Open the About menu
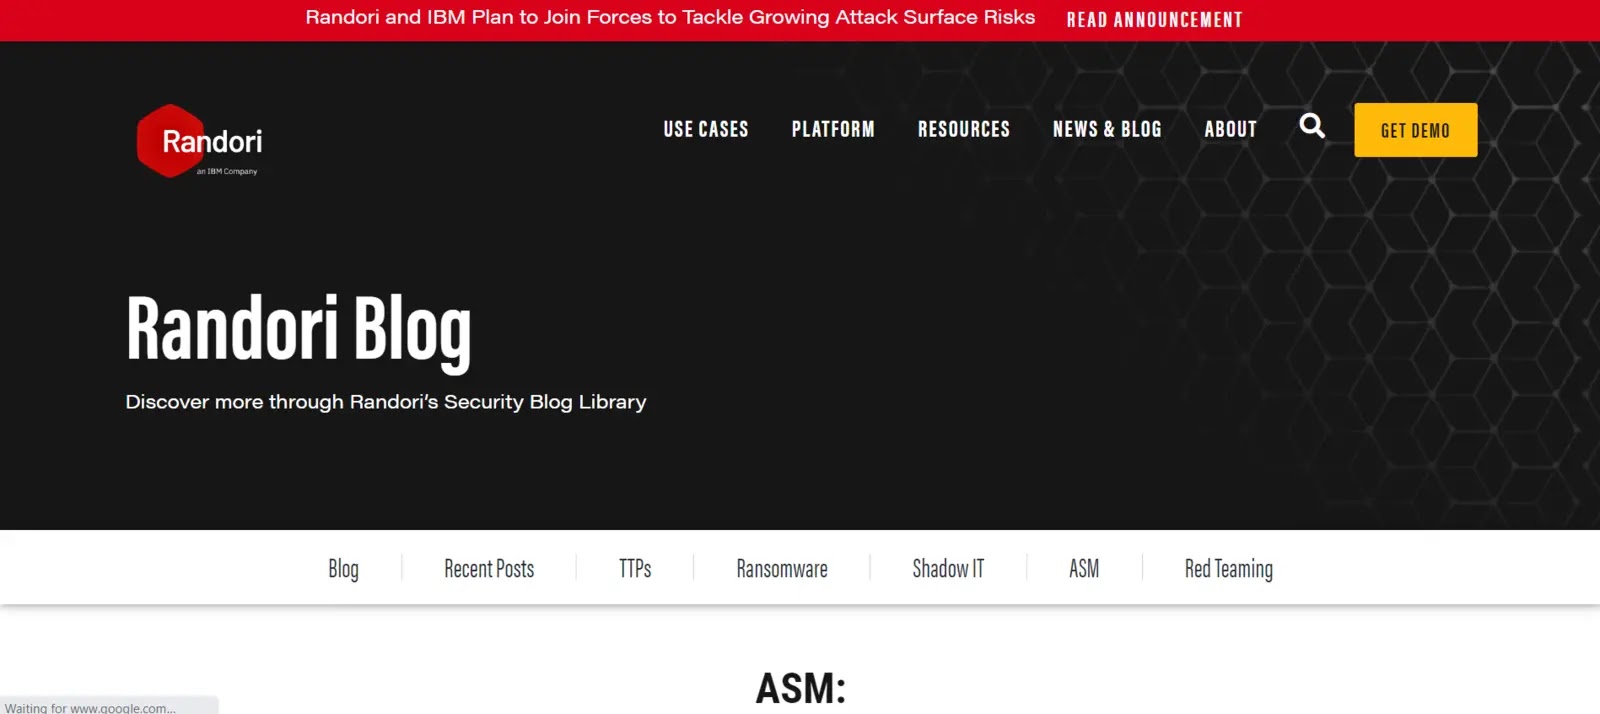The width and height of the screenshot is (1600, 714). pos(1230,129)
